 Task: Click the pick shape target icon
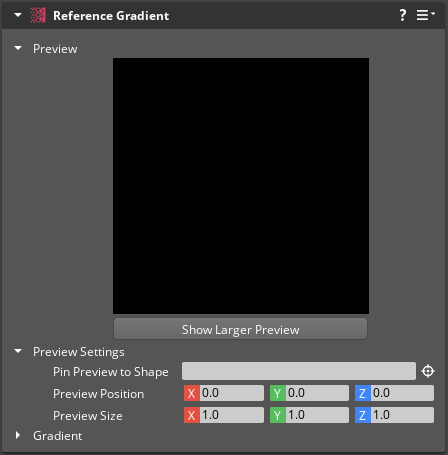click(x=428, y=371)
